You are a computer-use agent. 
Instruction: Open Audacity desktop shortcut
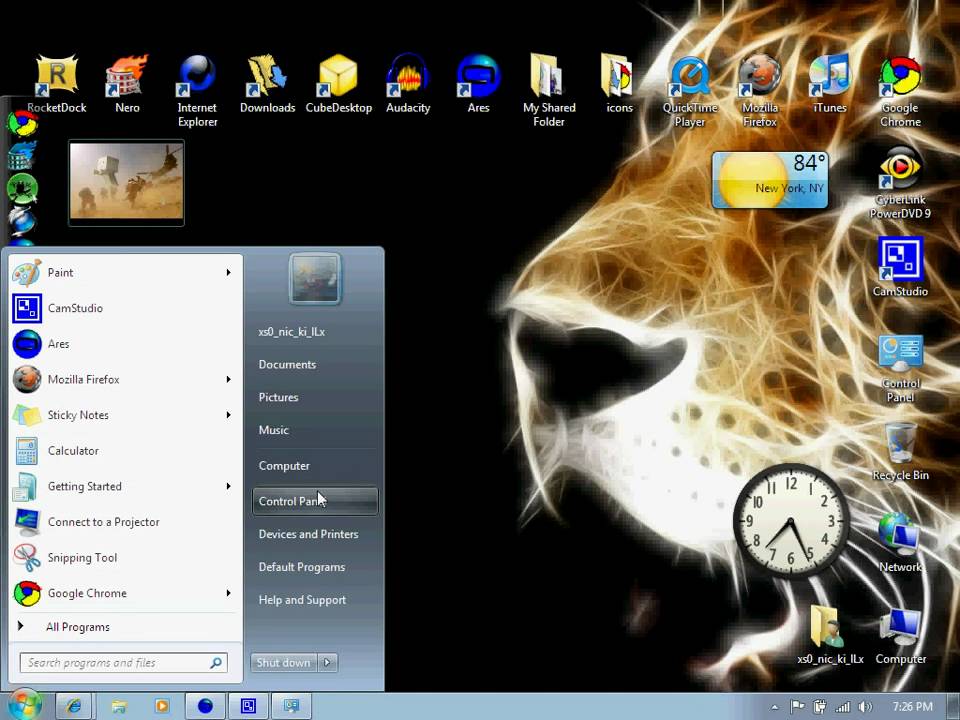(x=408, y=84)
